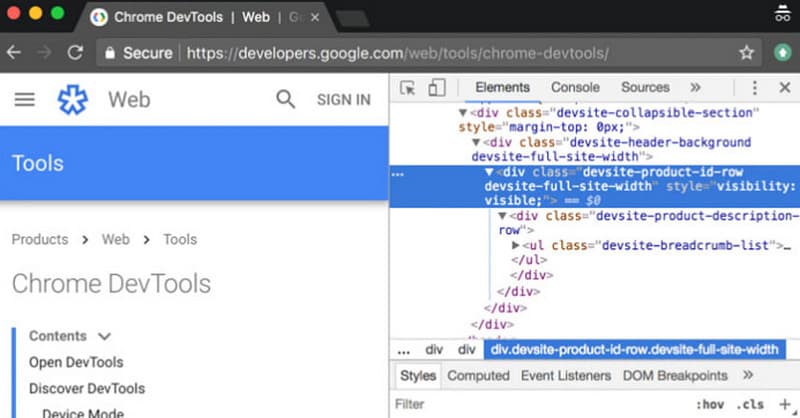This screenshot has width=800, height=418.
Task: Close the DevTools panel with the X
Action: [785, 87]
